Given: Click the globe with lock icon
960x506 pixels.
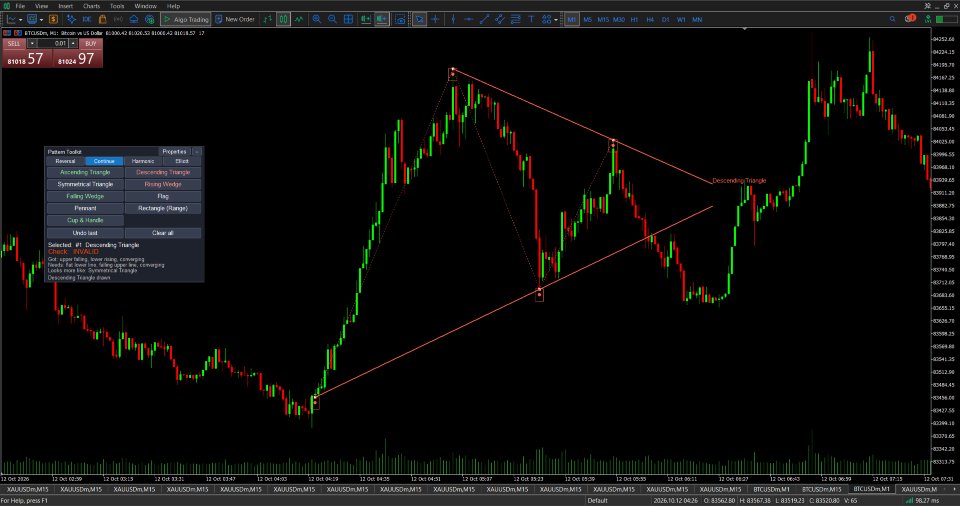Looking at the screenshot, I should (149, 20).
